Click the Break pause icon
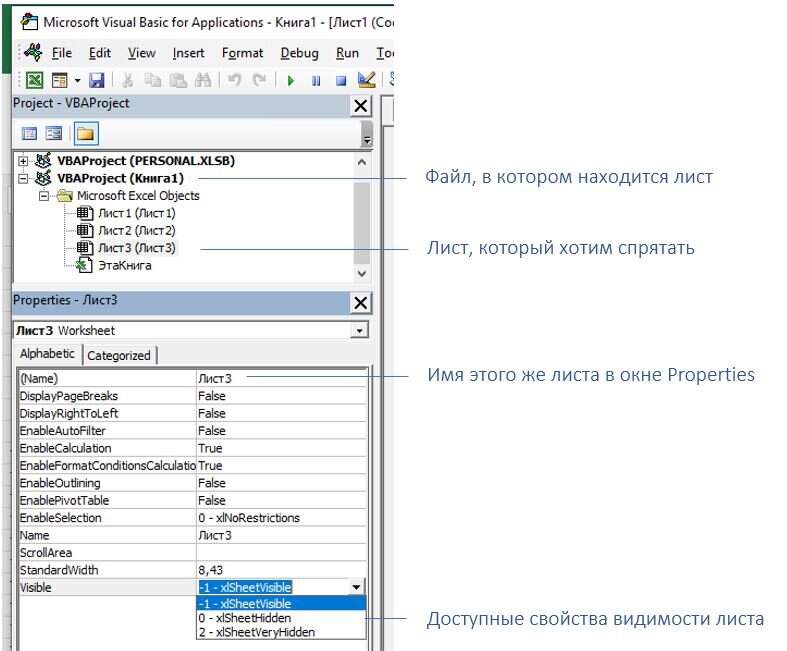 pyautogui.click(x=316, y=80)
